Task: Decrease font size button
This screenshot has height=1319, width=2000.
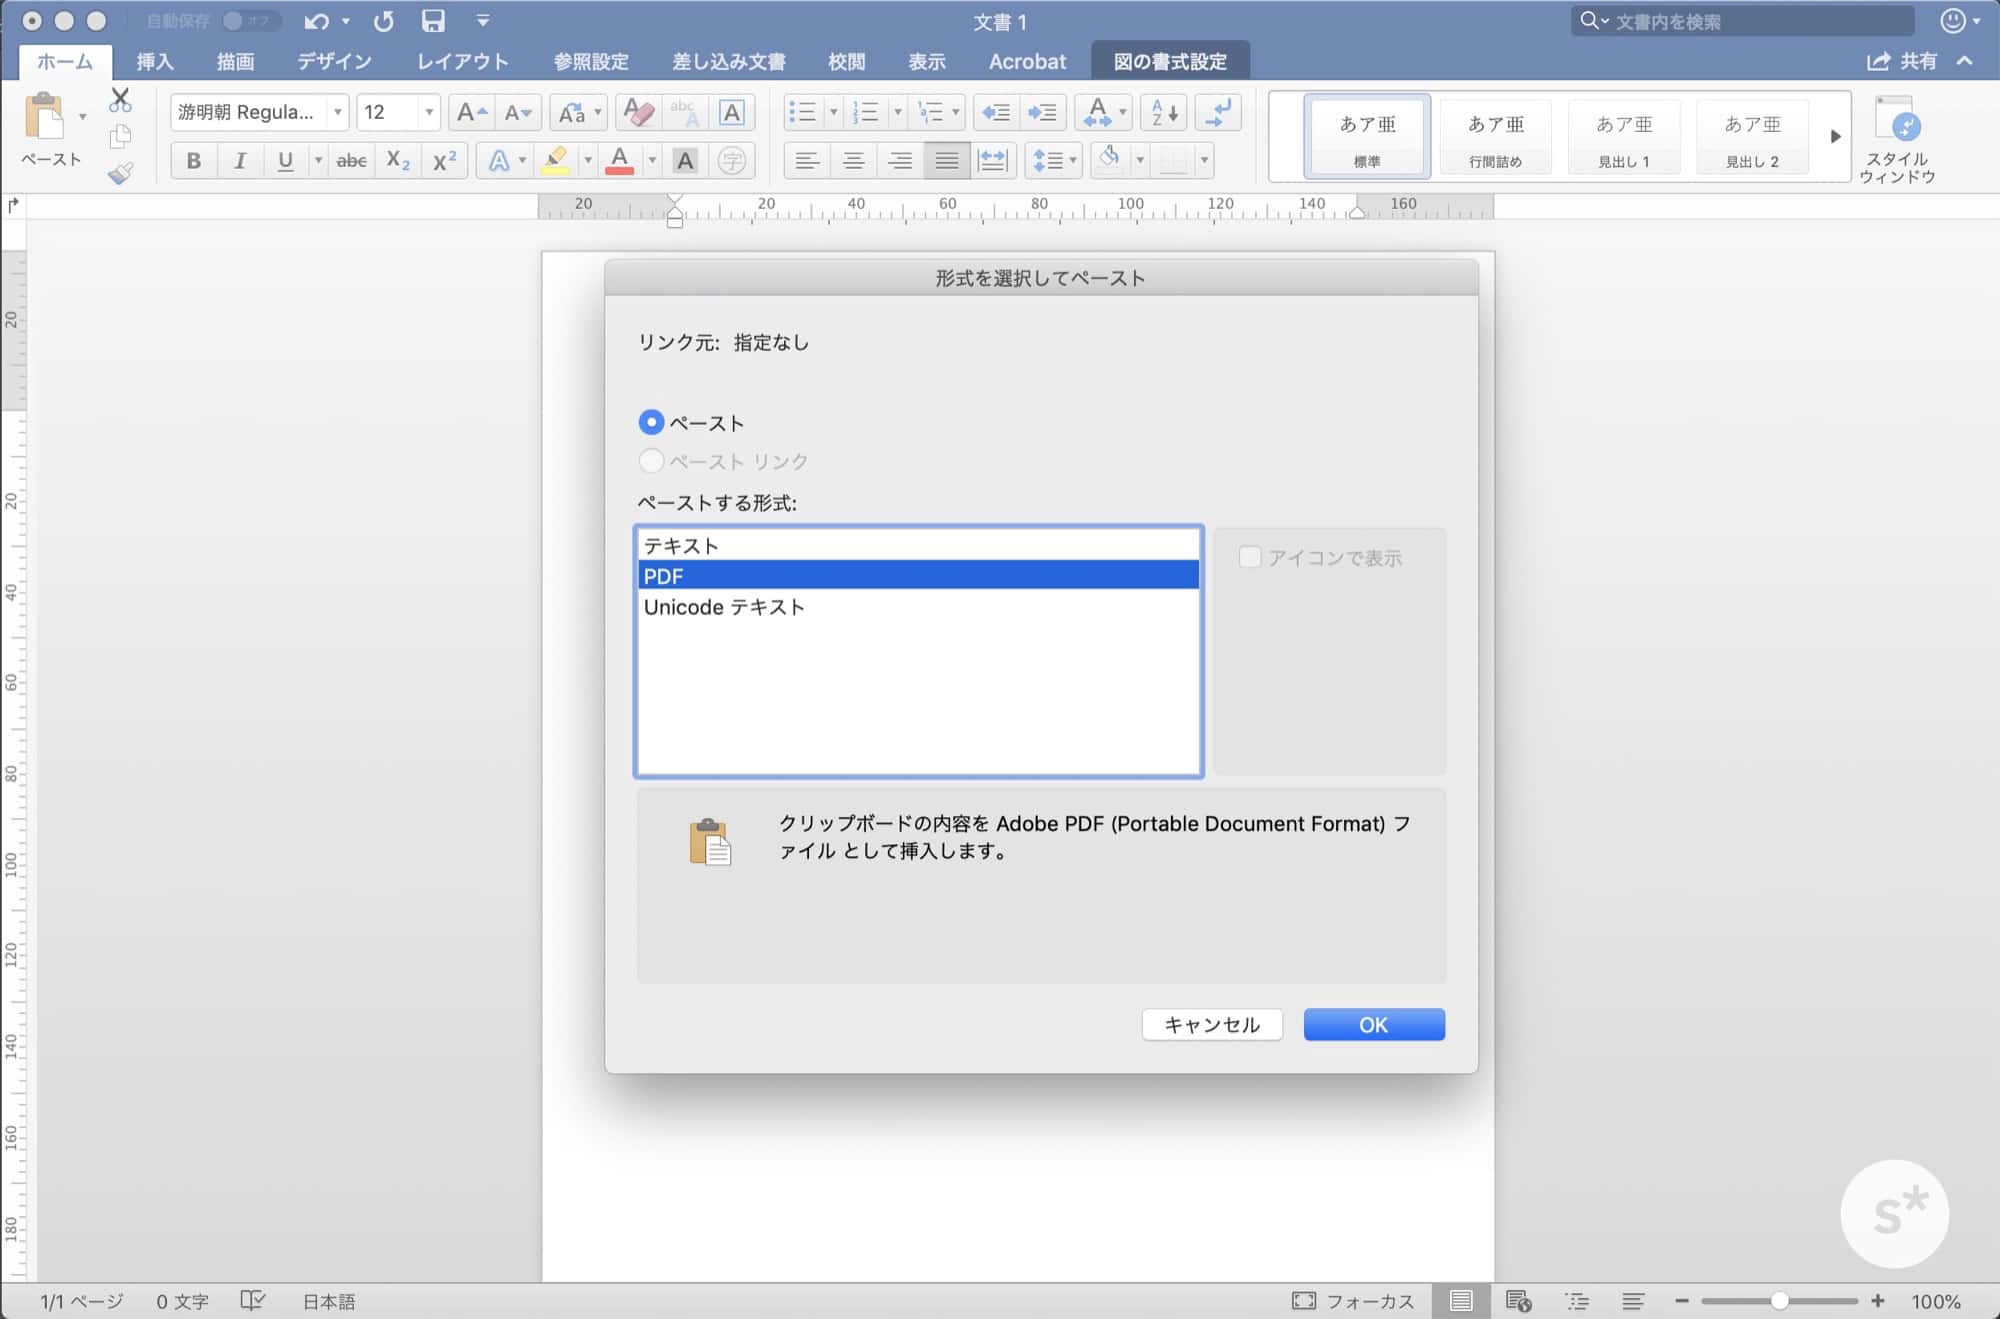Action: tap(517, 112)
